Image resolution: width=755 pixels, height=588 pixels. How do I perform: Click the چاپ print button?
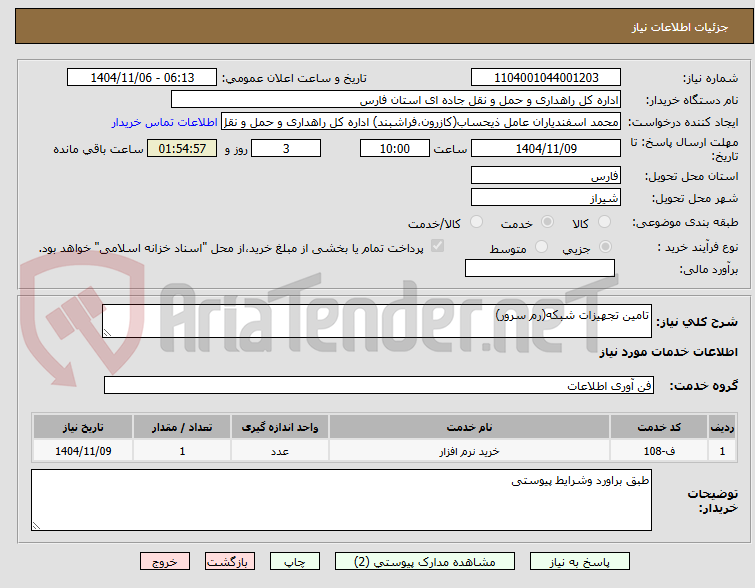295,562
